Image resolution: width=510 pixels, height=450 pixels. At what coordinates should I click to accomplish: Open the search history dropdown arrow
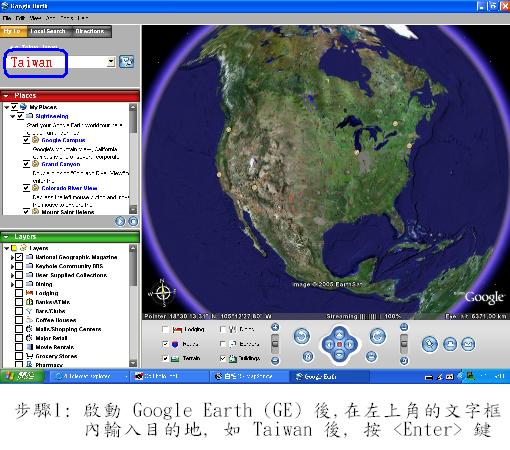tap(111, 62)
